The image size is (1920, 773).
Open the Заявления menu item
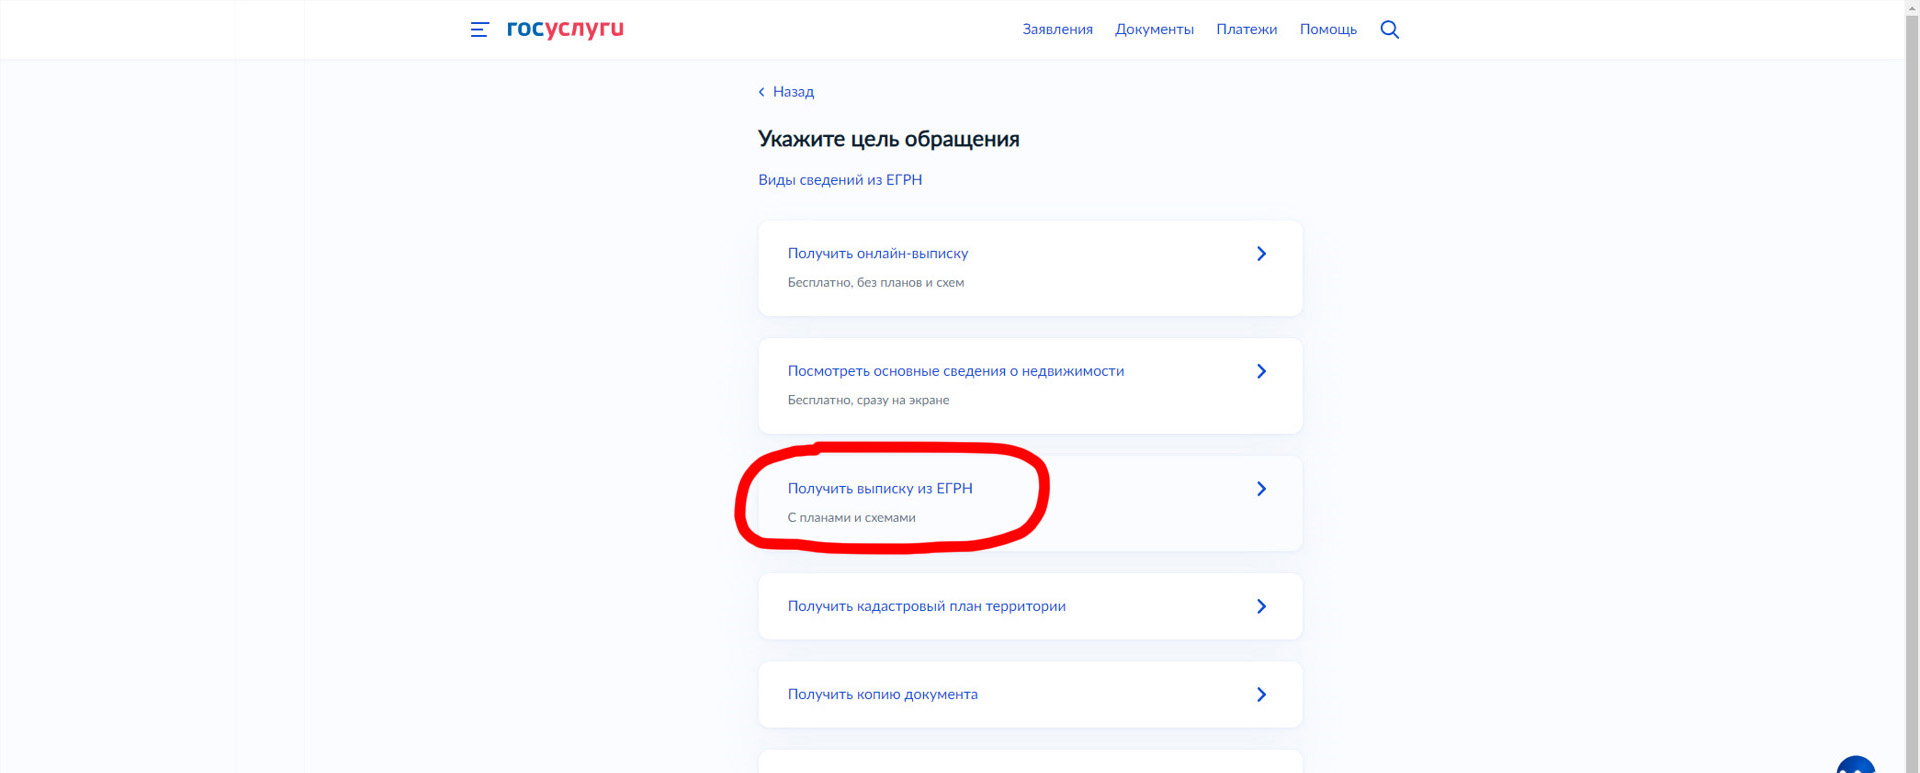click(1057, 29)
